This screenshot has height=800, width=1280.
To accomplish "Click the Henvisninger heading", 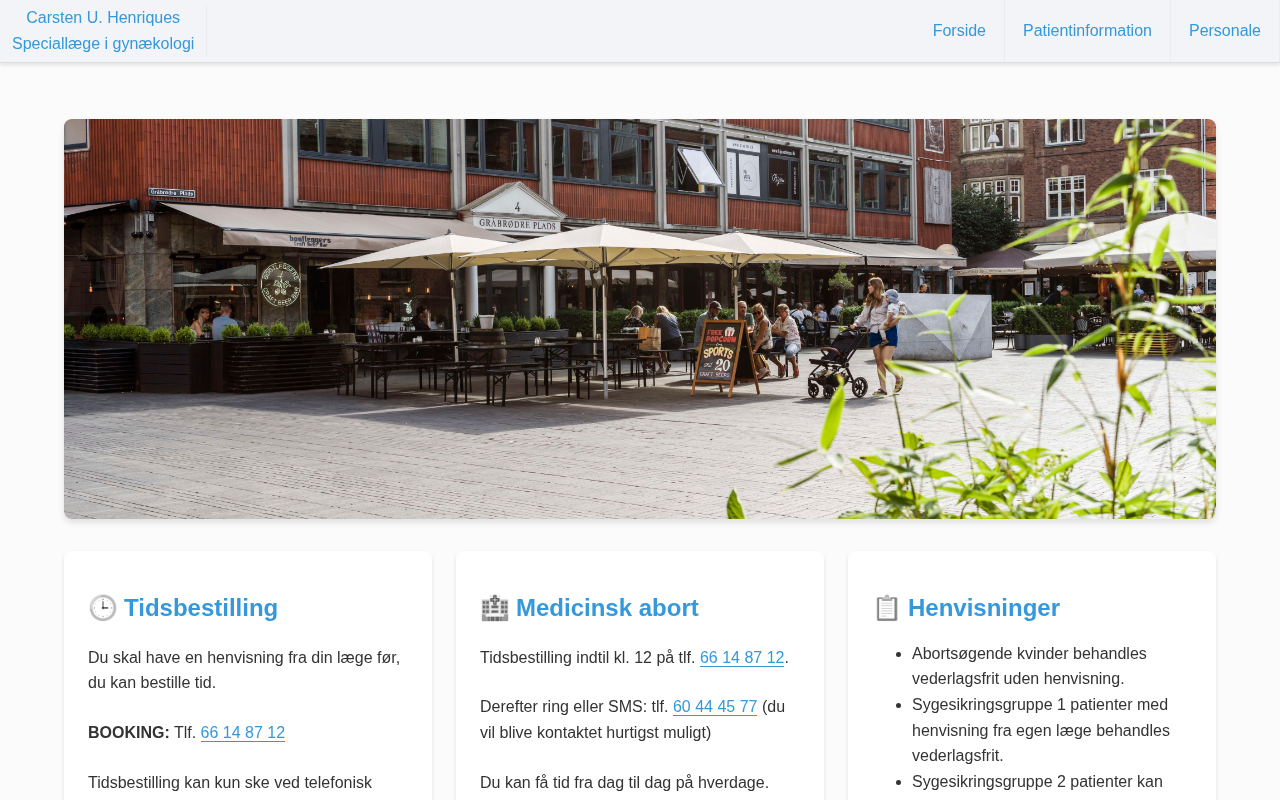I will [x=984, y=608].
